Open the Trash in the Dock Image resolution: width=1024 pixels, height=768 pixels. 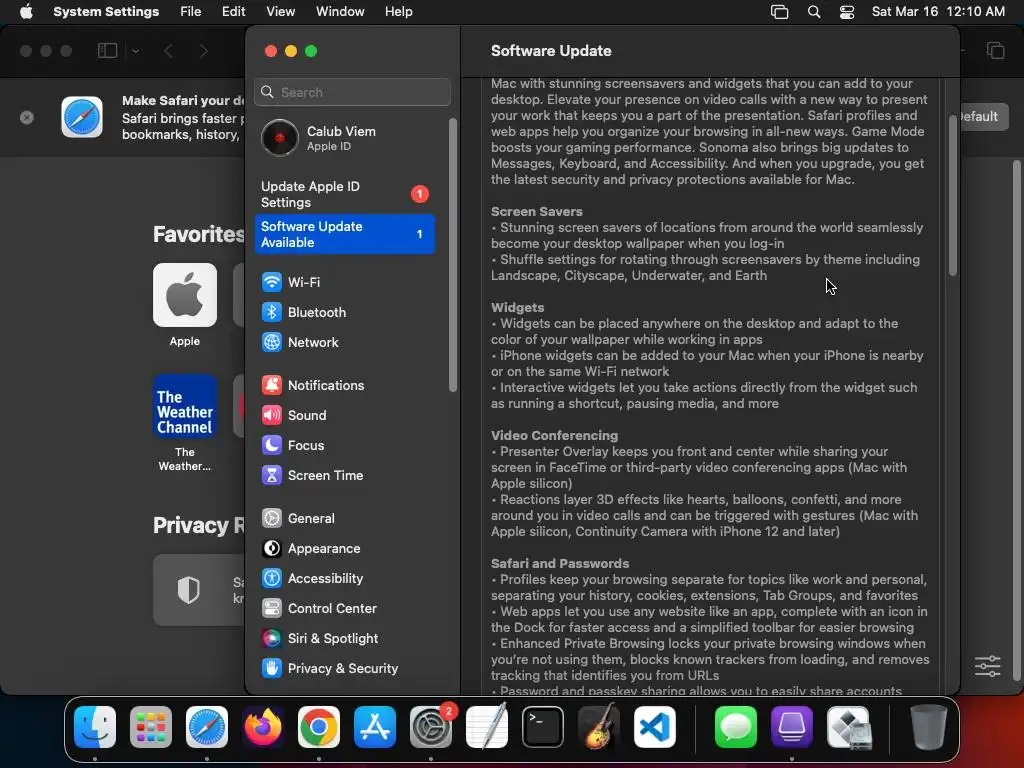click(929, 727)
